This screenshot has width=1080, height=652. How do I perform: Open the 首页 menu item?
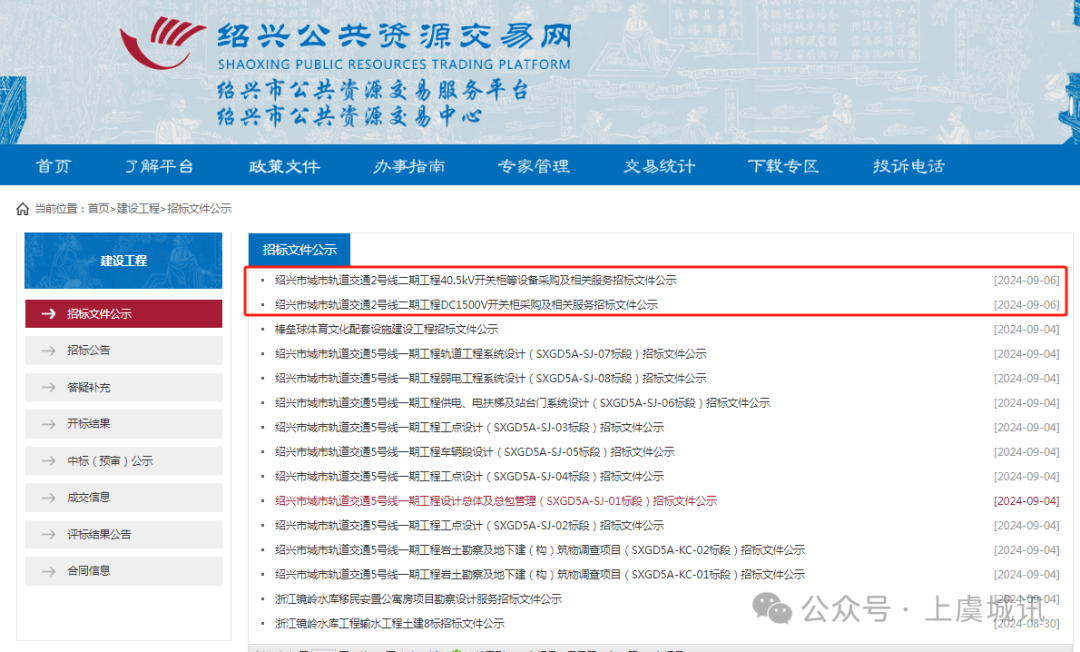53,166
